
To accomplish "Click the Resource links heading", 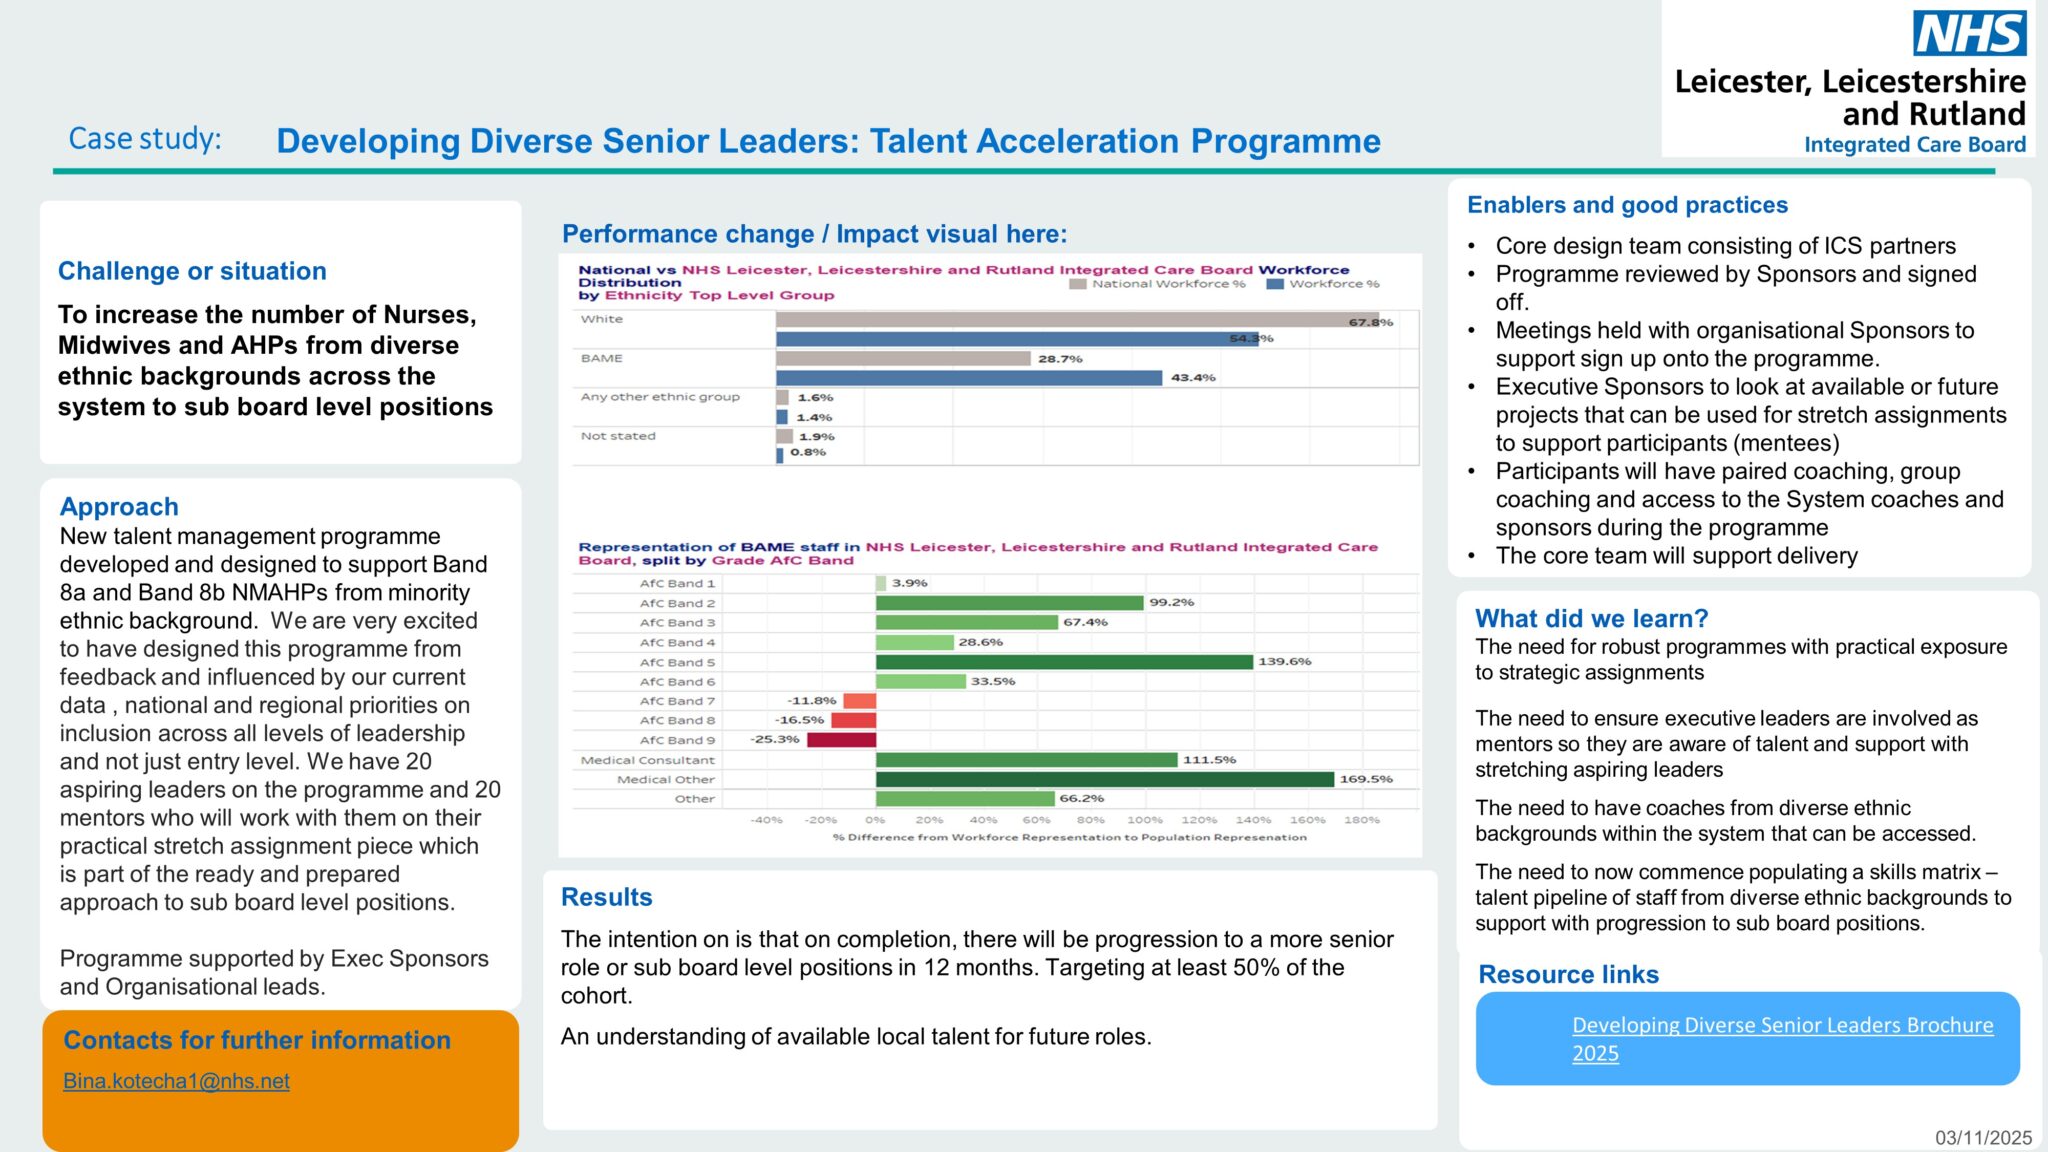I will [1570, 975].
